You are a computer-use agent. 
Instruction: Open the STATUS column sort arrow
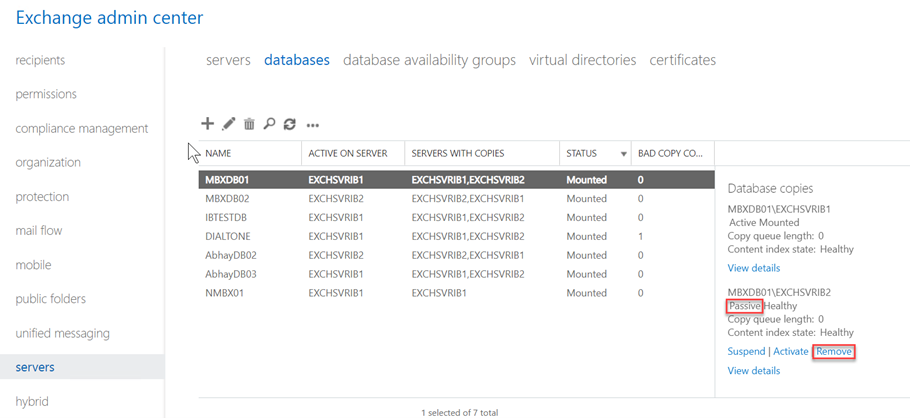(624, 154)
